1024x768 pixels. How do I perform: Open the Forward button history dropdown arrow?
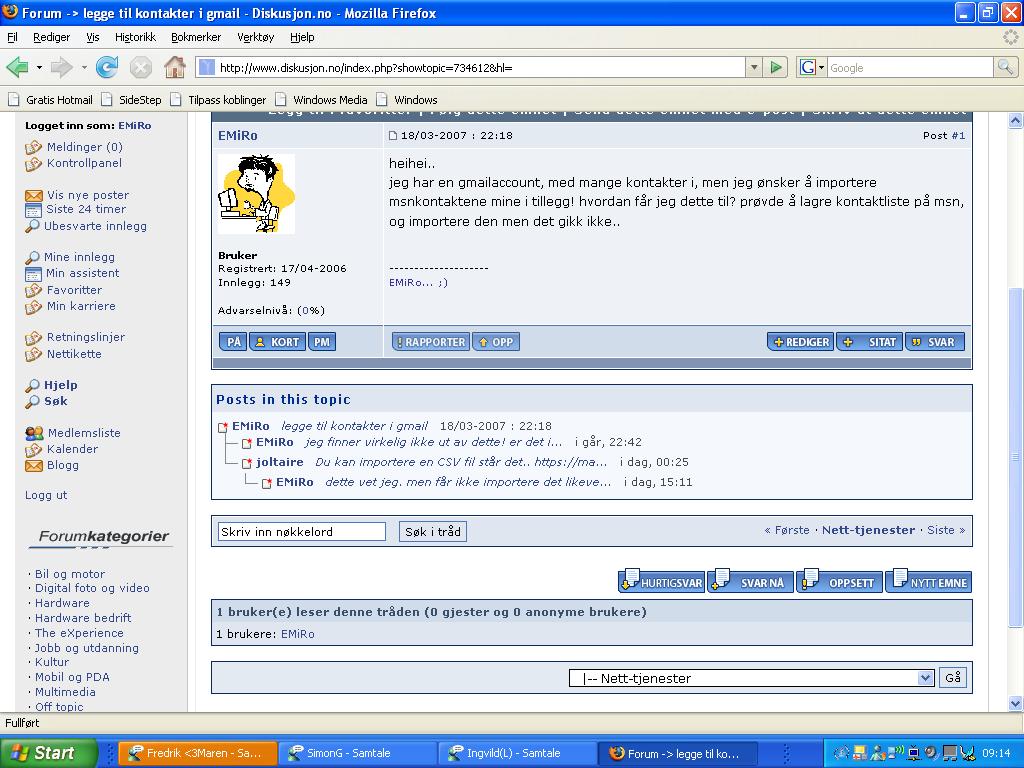point(84,67)
